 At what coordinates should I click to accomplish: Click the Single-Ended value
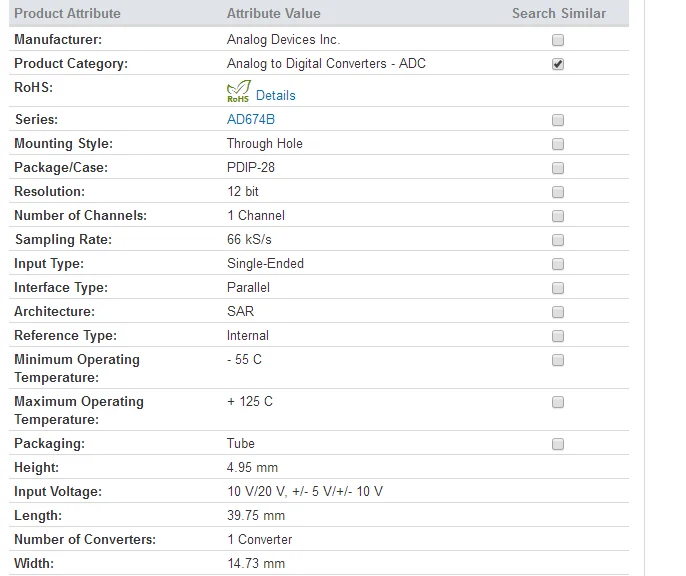tap(265, 263)
